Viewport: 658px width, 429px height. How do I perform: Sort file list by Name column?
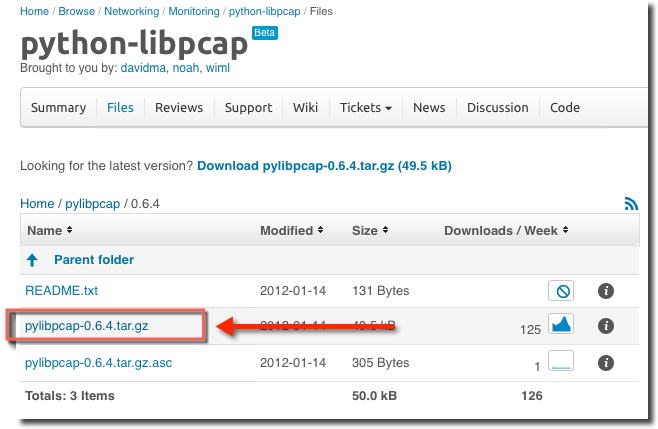50,230
